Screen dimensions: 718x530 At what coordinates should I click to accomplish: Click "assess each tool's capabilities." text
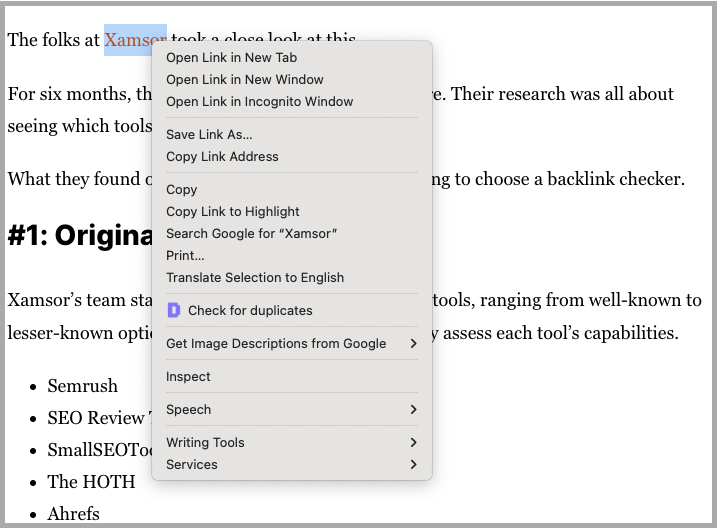(x=560, y=333)
